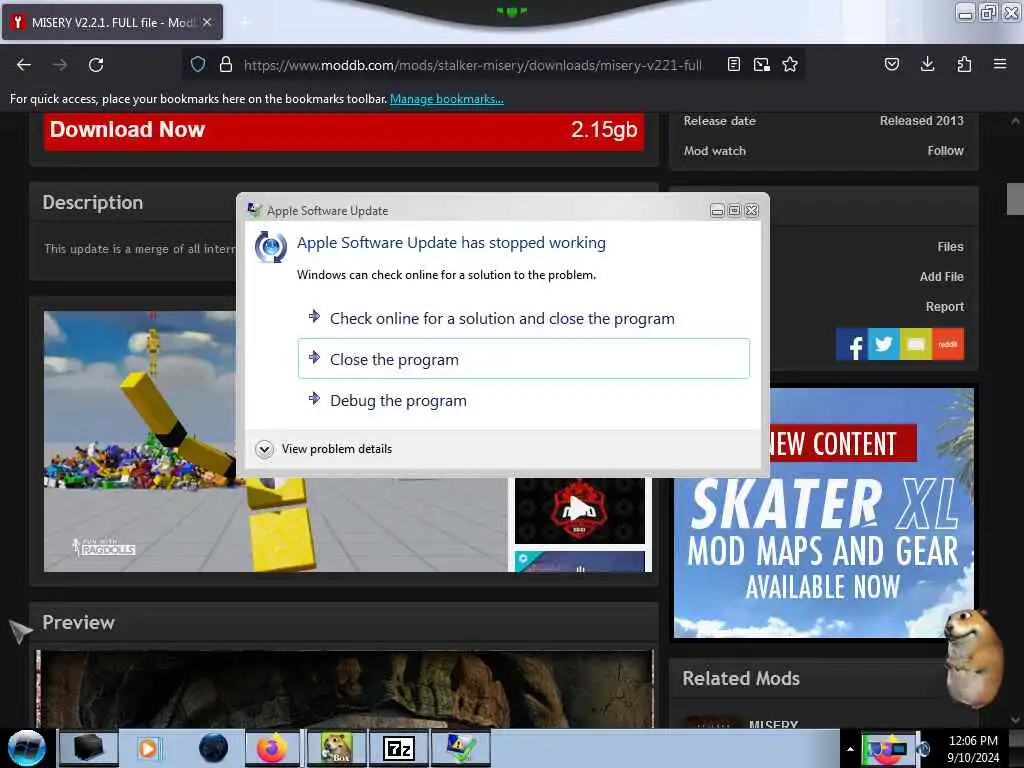Open the Add File link
The width and height of the screenshot is (1024, 768).
[x=941, y=277]
